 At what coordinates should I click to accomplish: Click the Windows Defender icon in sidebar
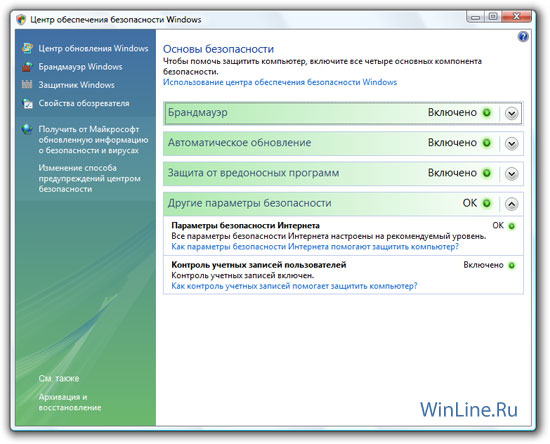click(27, 85)
